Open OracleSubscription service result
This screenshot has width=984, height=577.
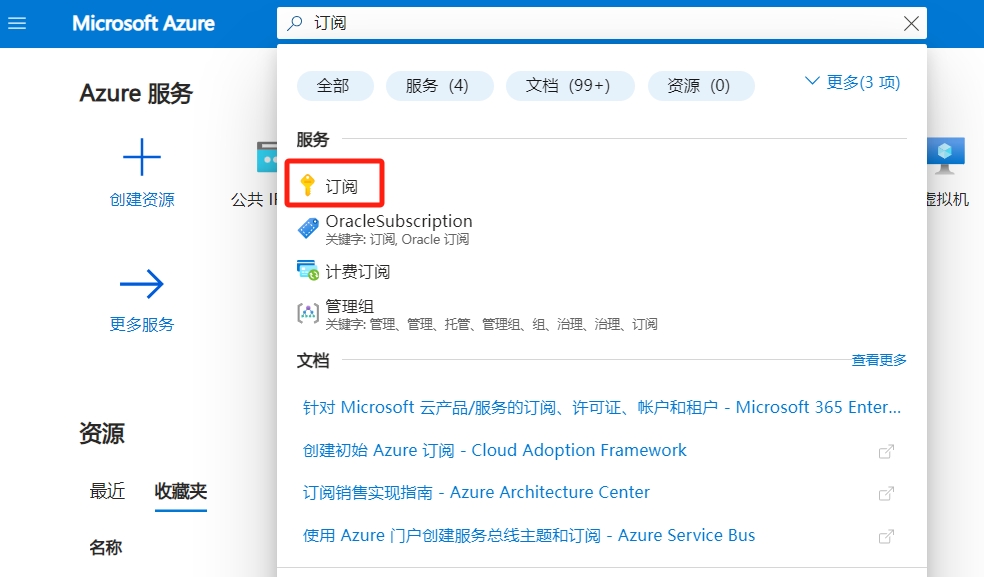[398, 221]
